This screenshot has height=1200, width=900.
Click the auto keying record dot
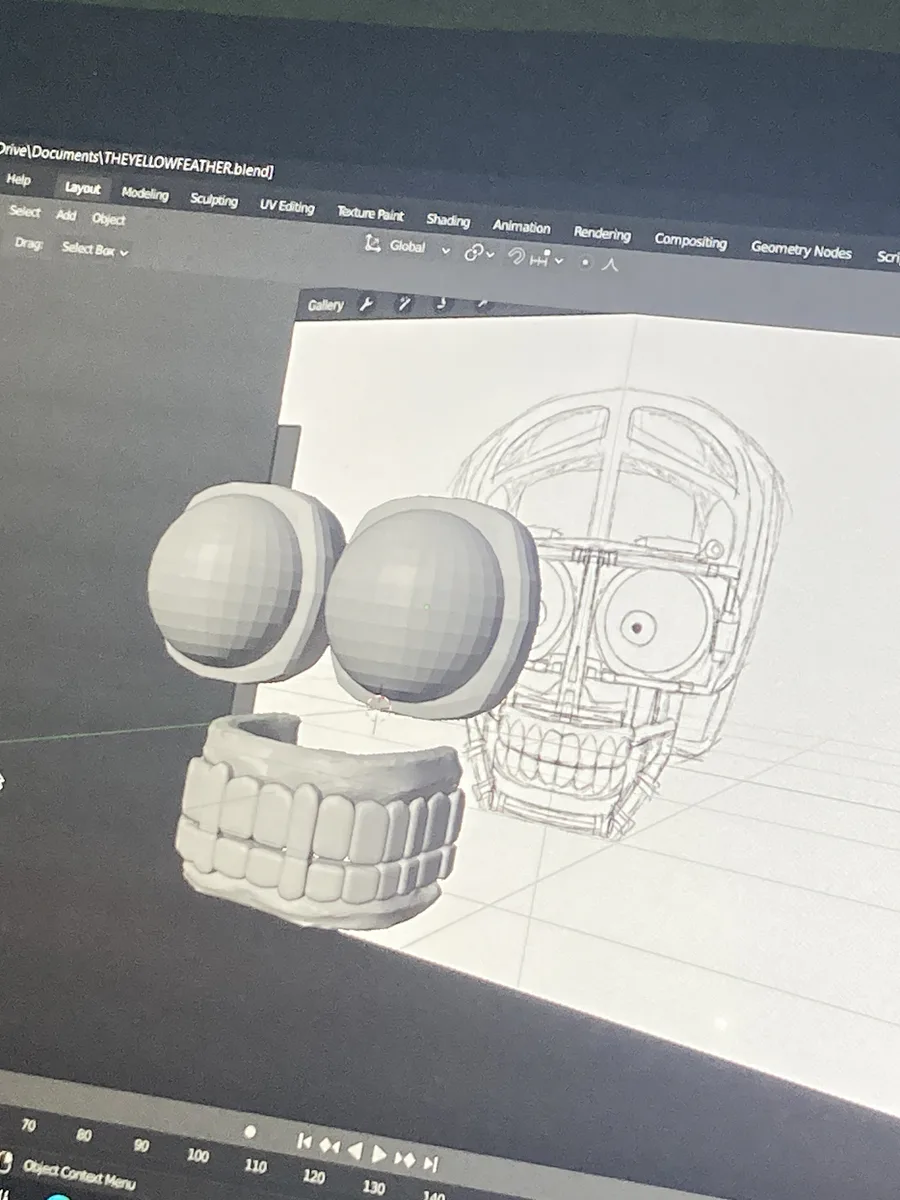250,1132
